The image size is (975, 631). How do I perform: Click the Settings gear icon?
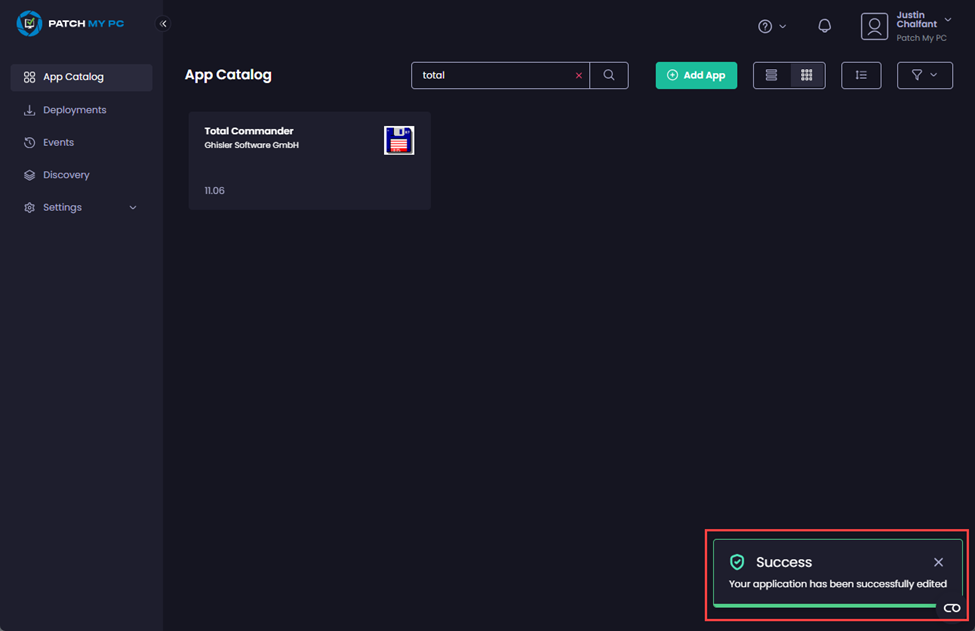click(x=28, y=207)
